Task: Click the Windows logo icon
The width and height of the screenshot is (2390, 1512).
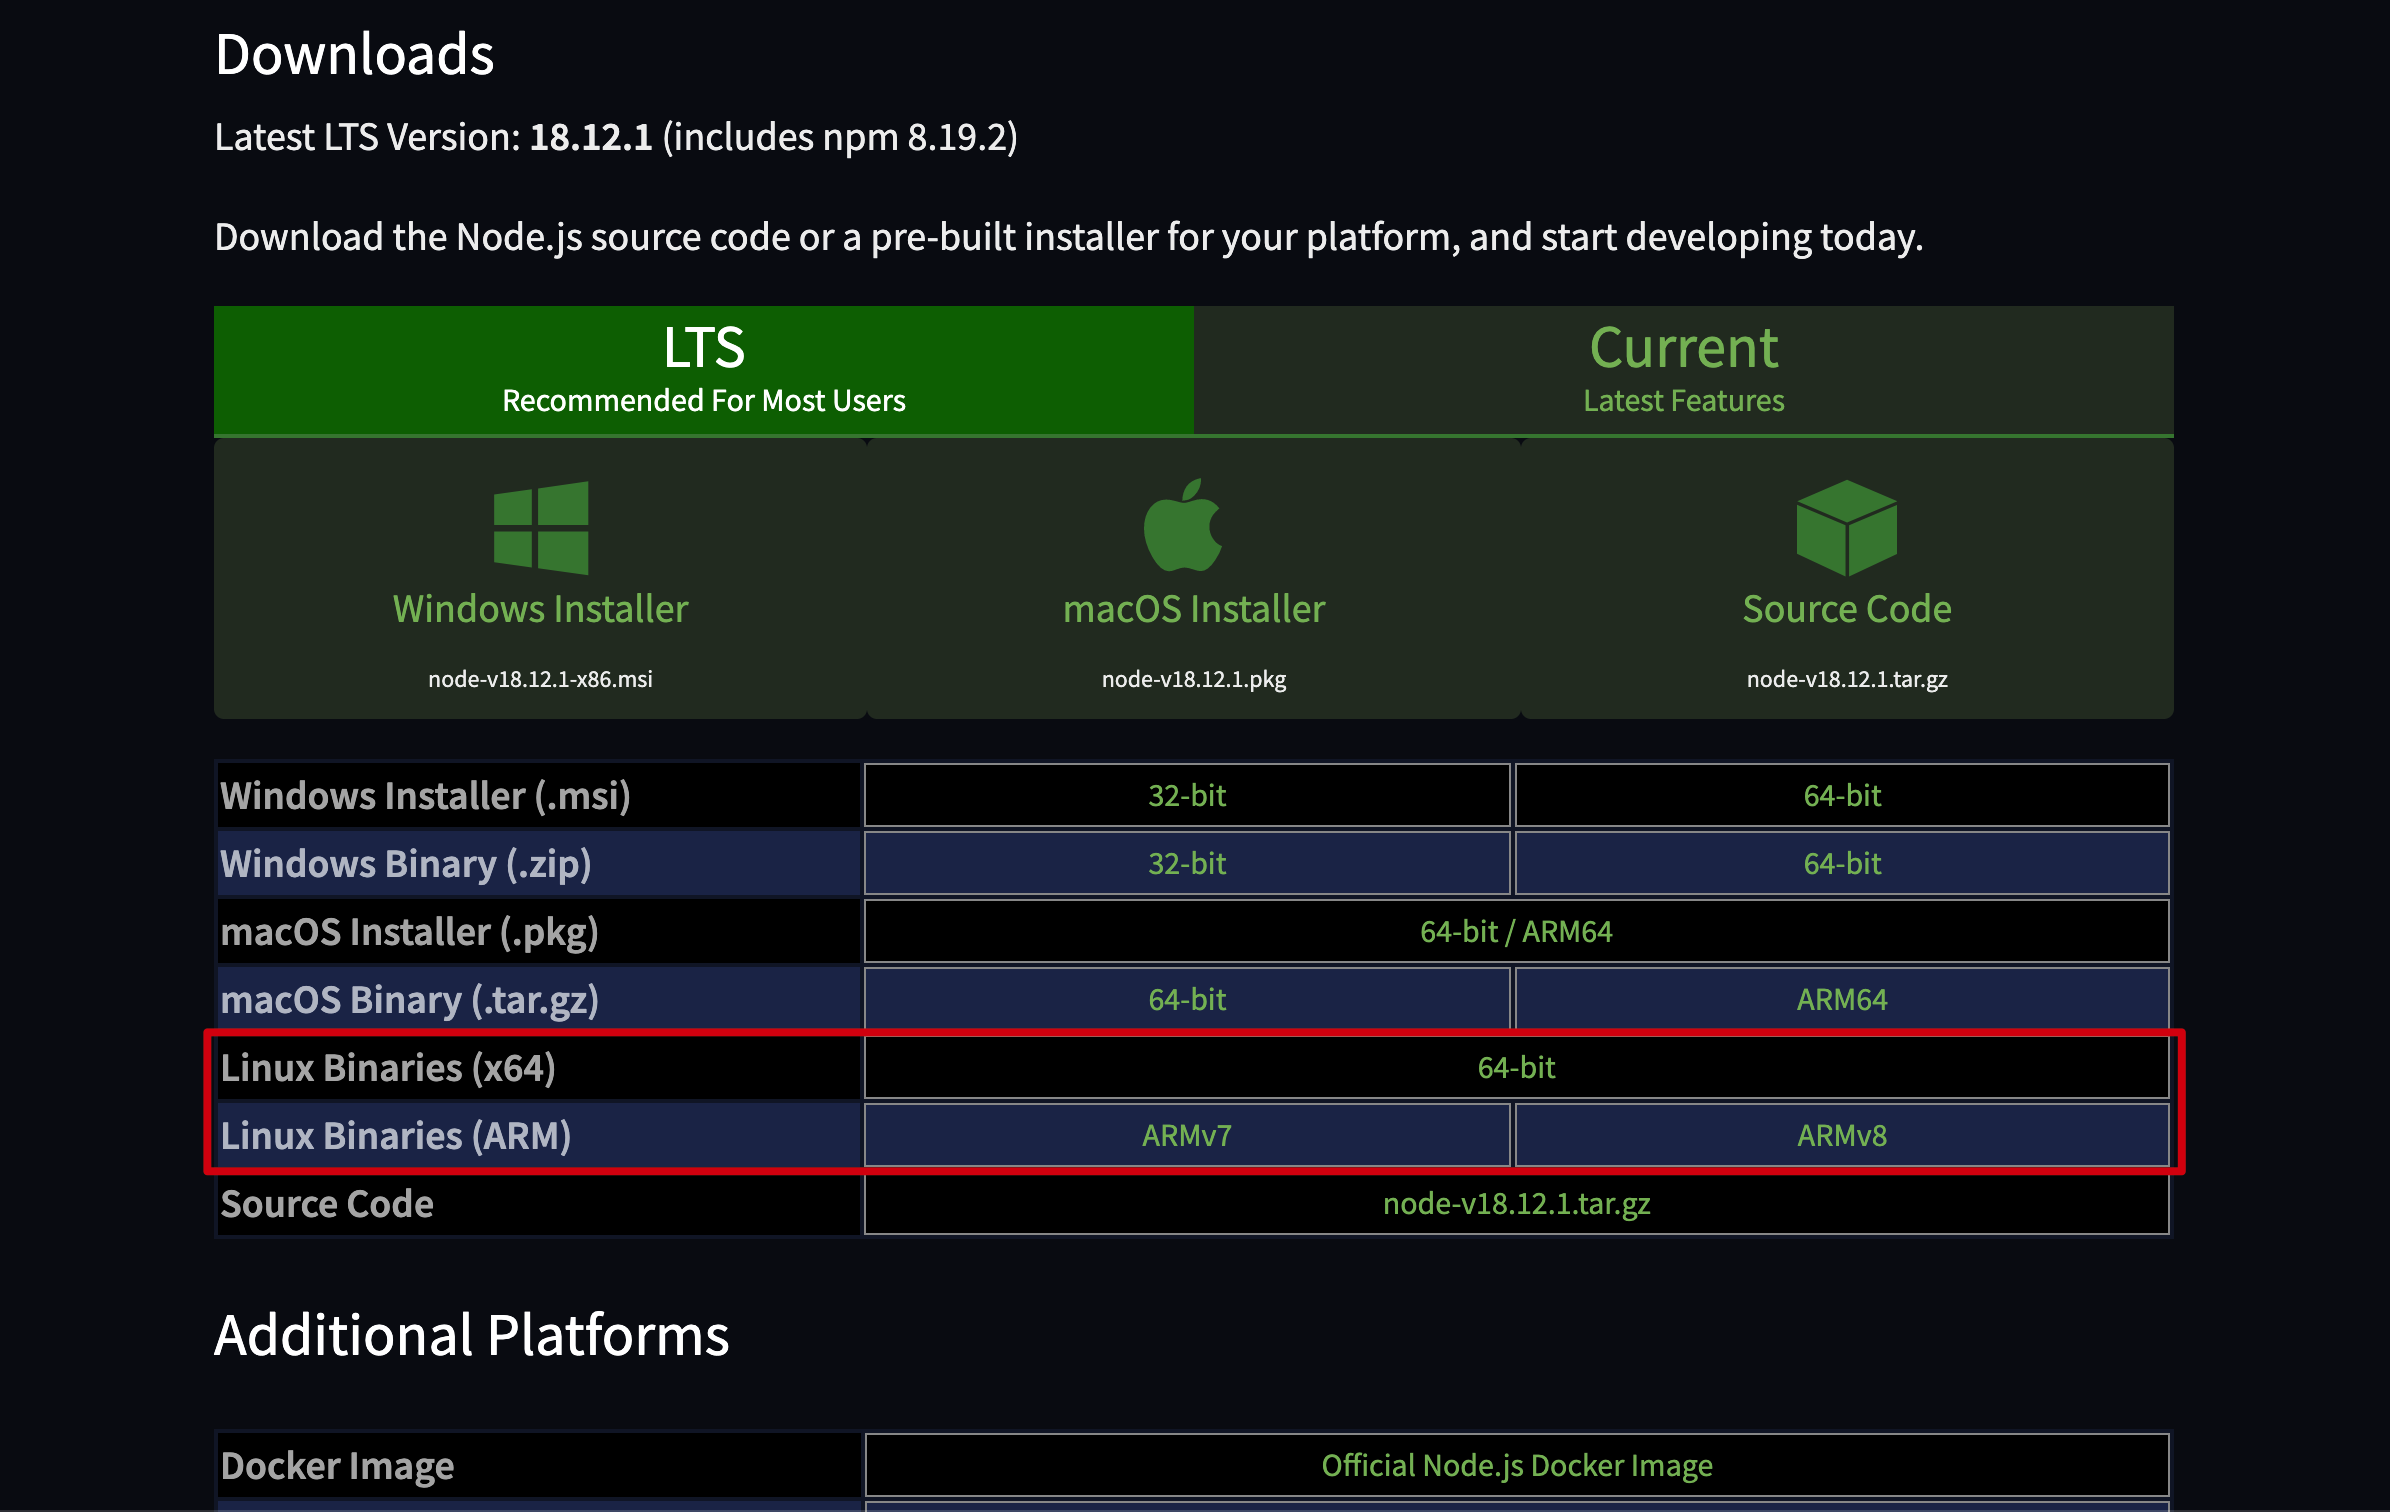Action: pyautogui.click(x=541, y=528)
